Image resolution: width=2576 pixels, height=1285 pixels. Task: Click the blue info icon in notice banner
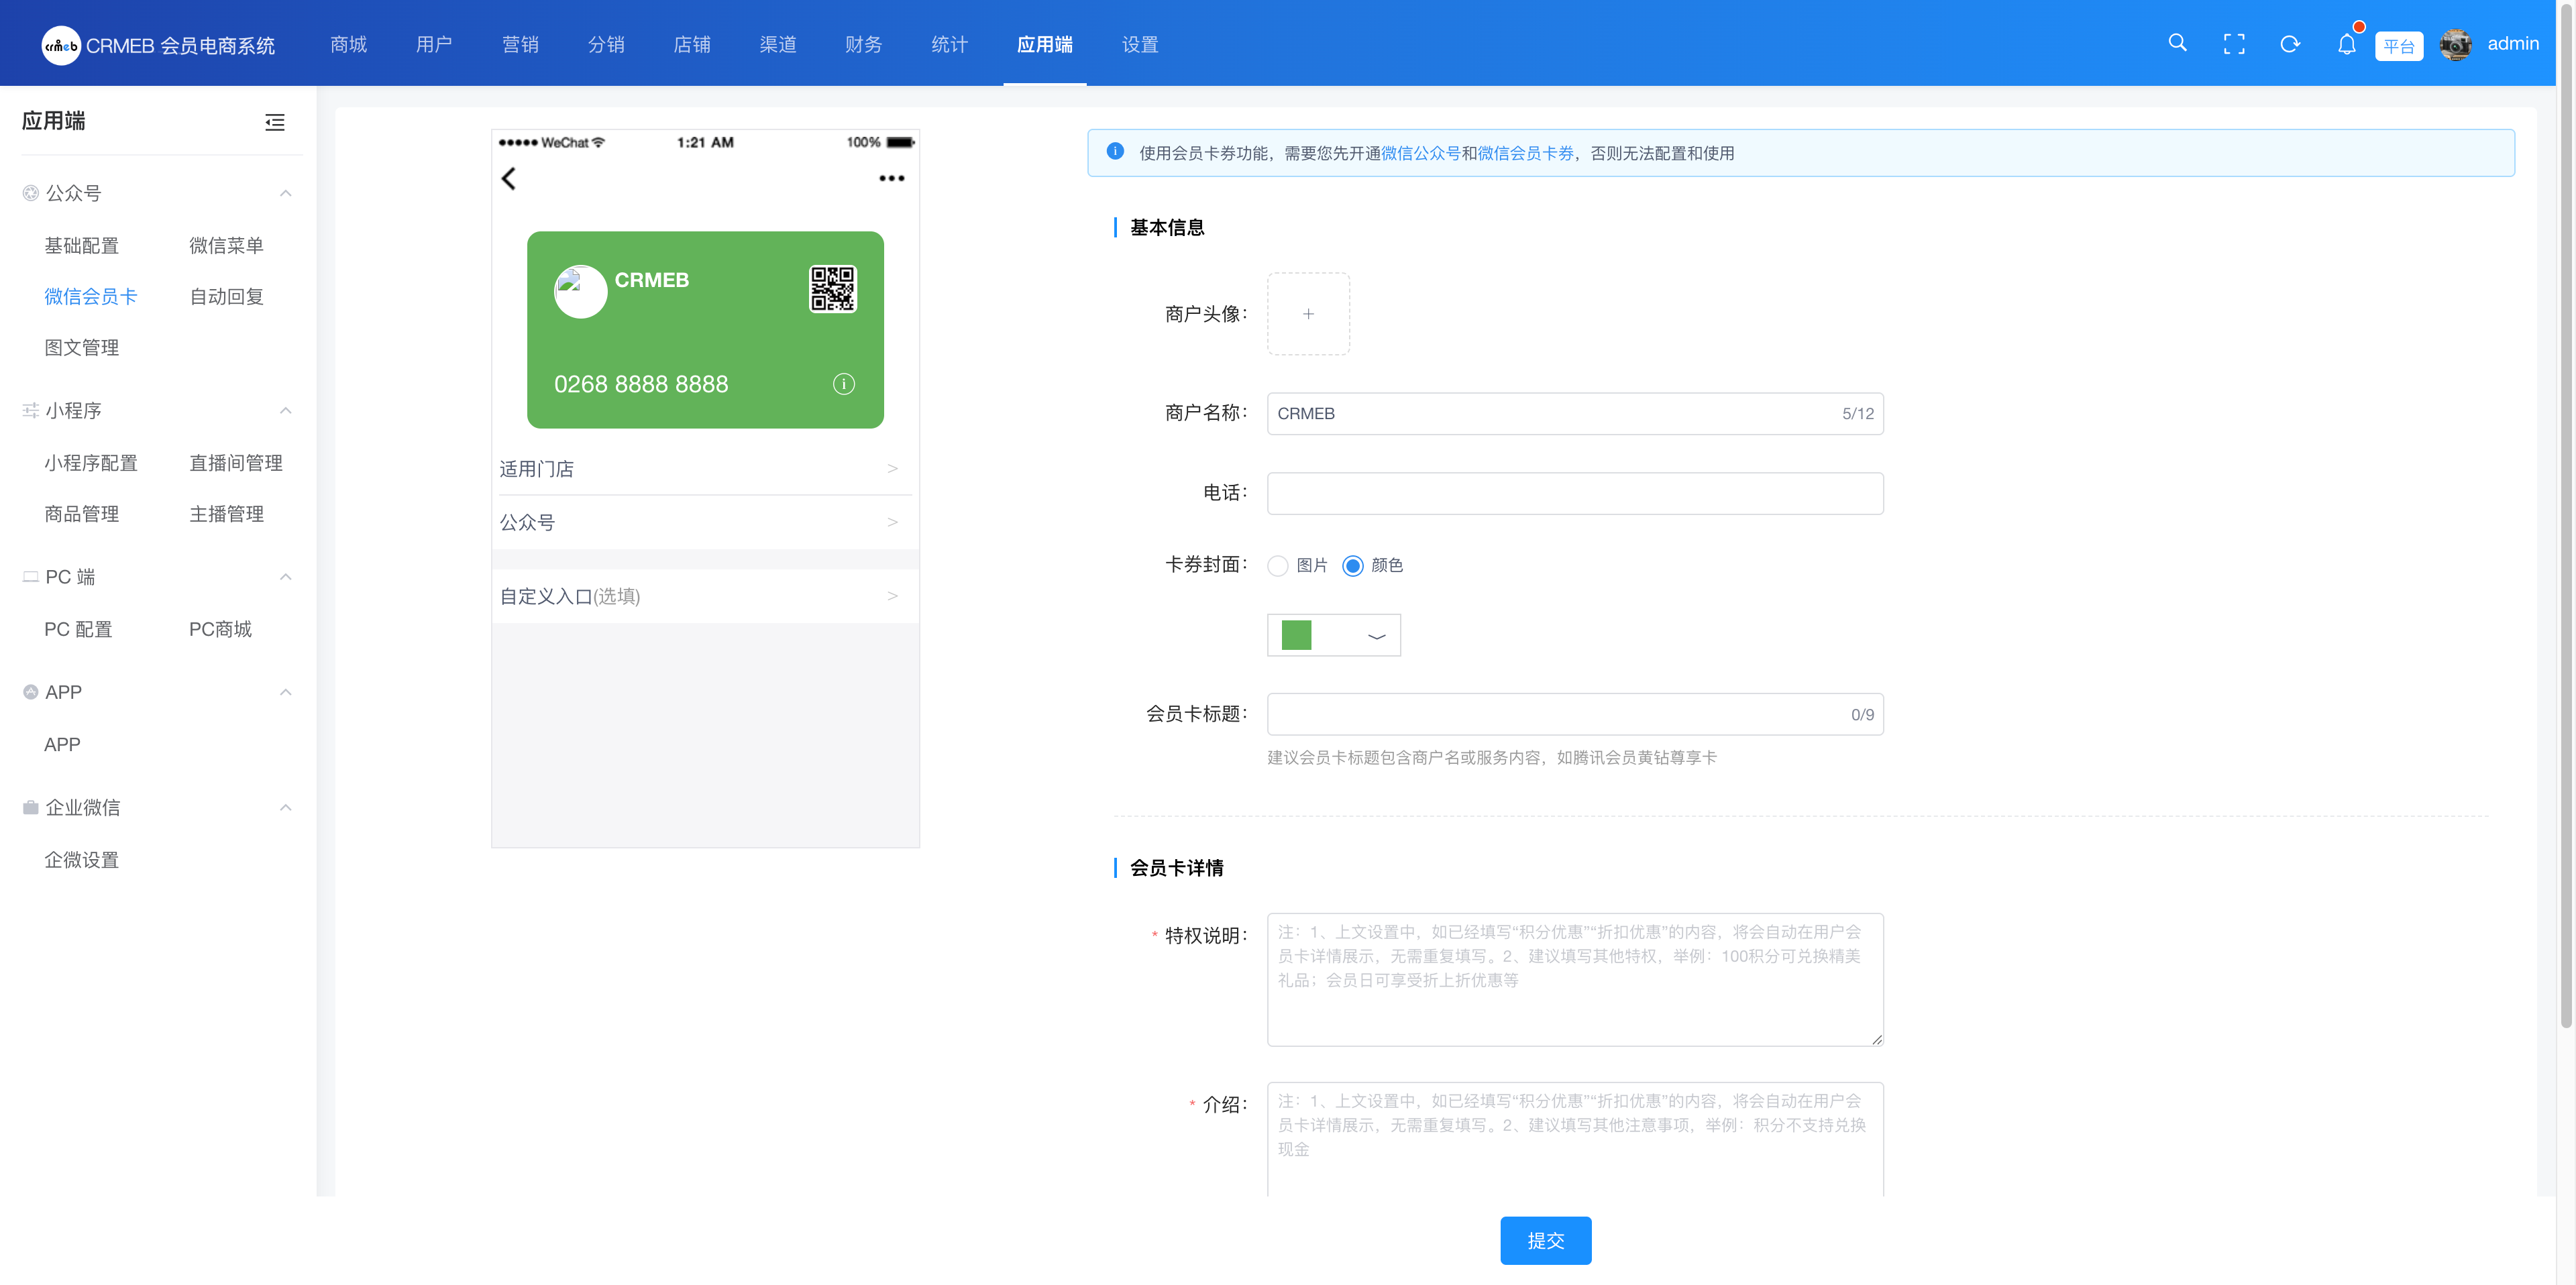click(x=1115, y=152)
